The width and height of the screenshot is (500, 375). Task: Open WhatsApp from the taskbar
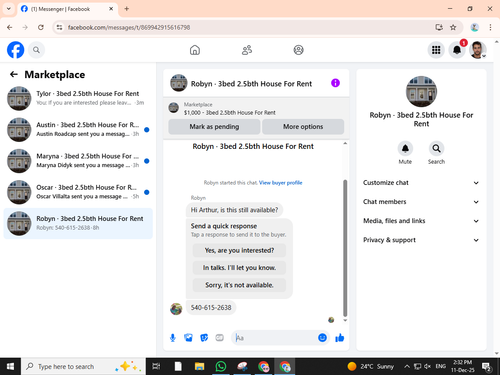220,367
